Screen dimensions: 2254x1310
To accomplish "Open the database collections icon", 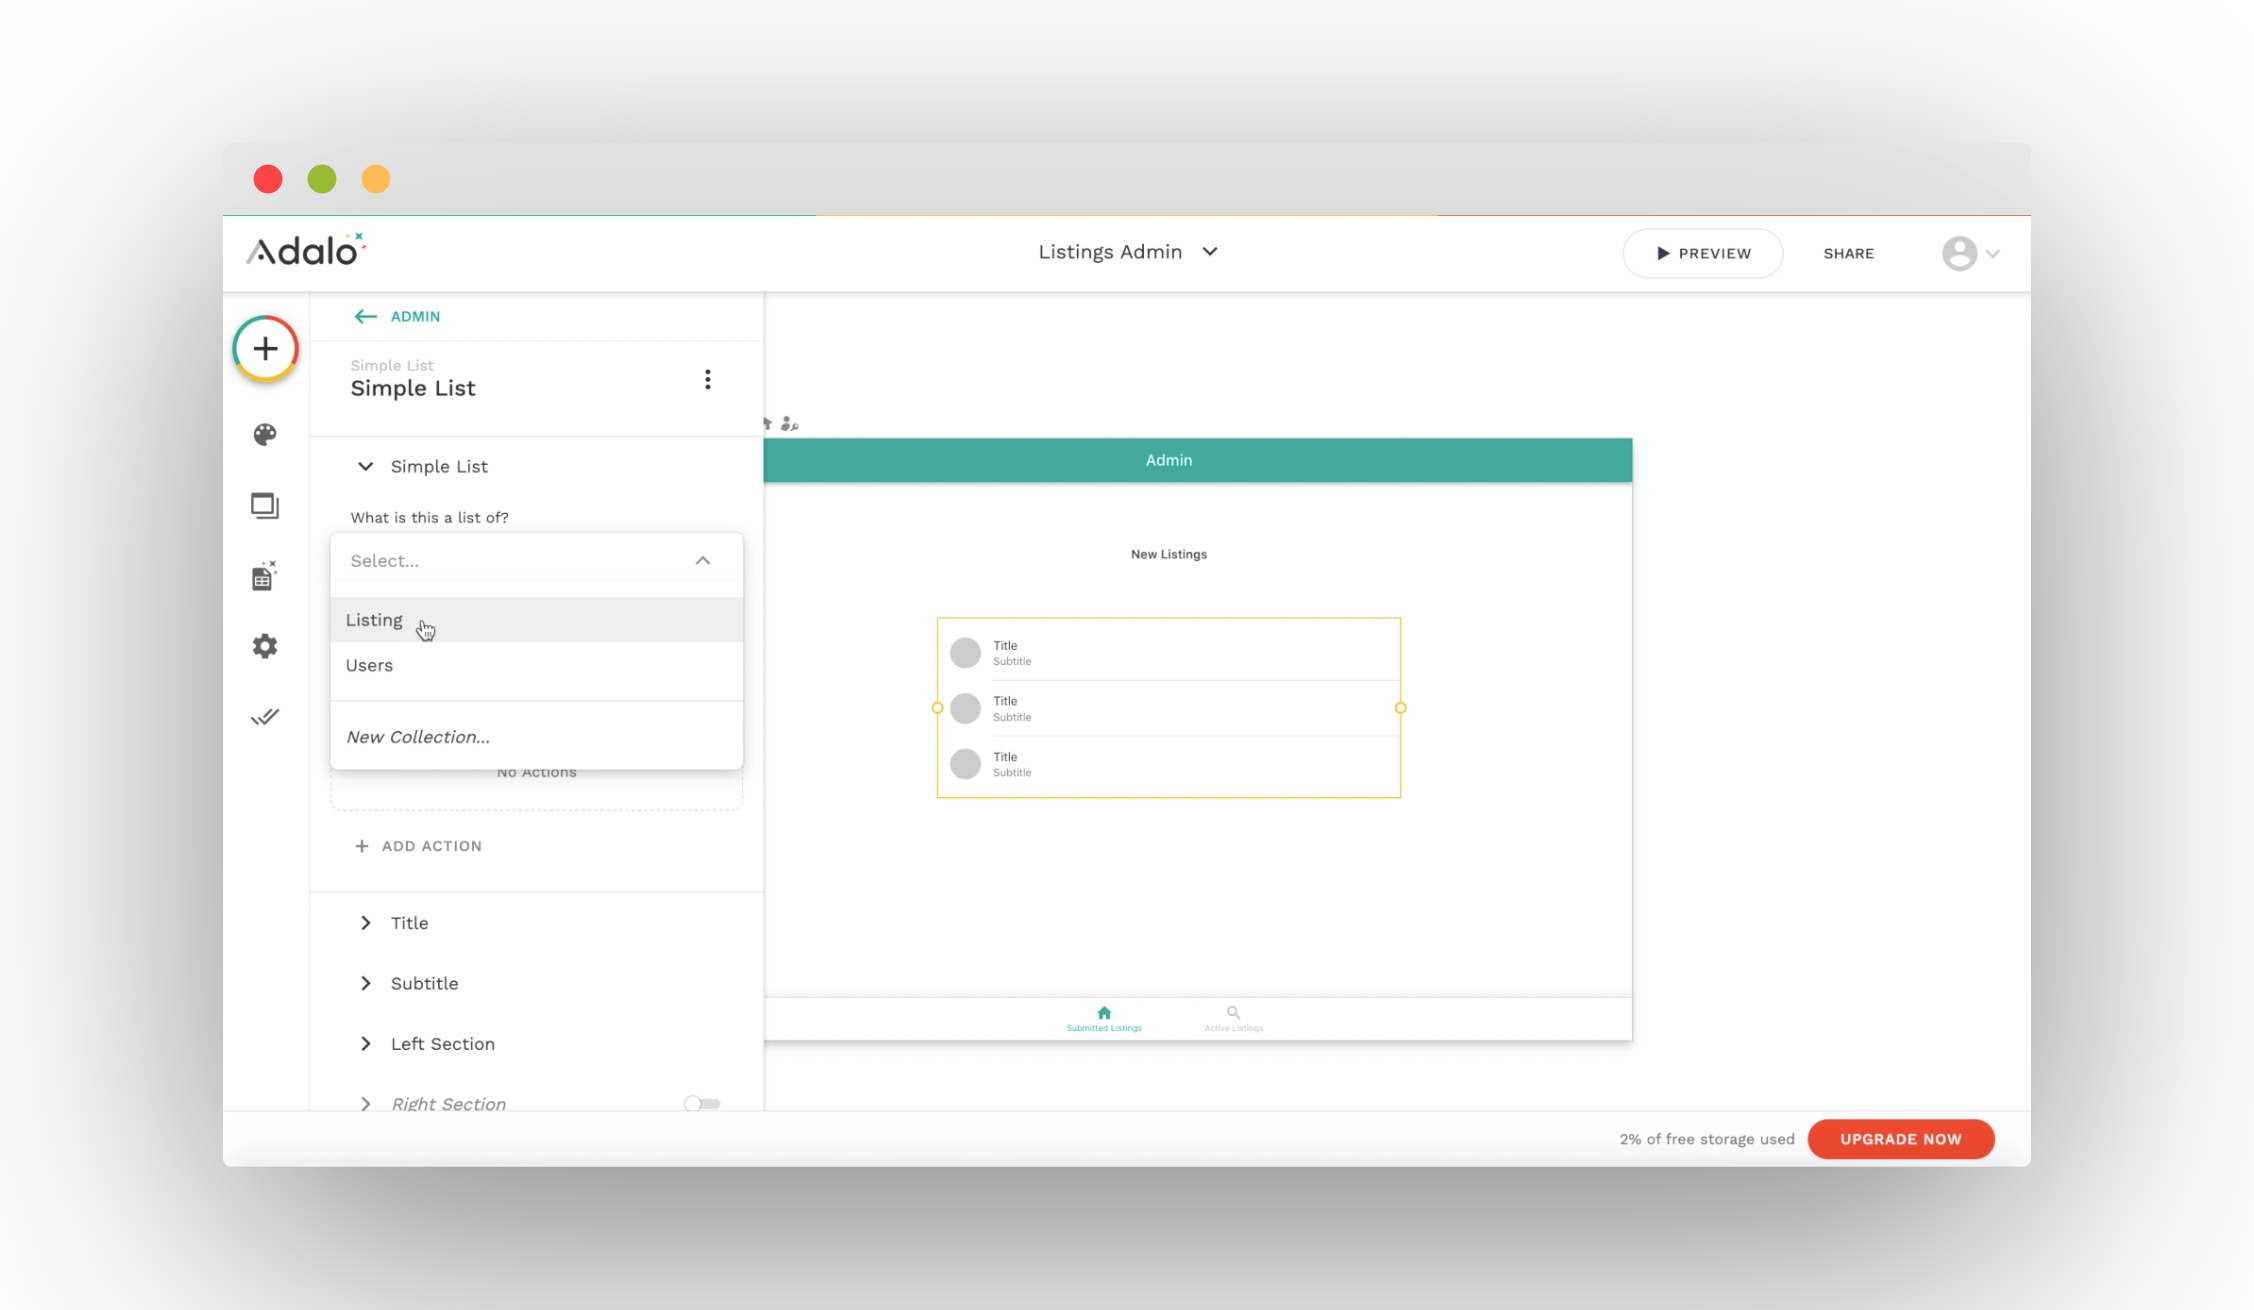I will [264, 577].
